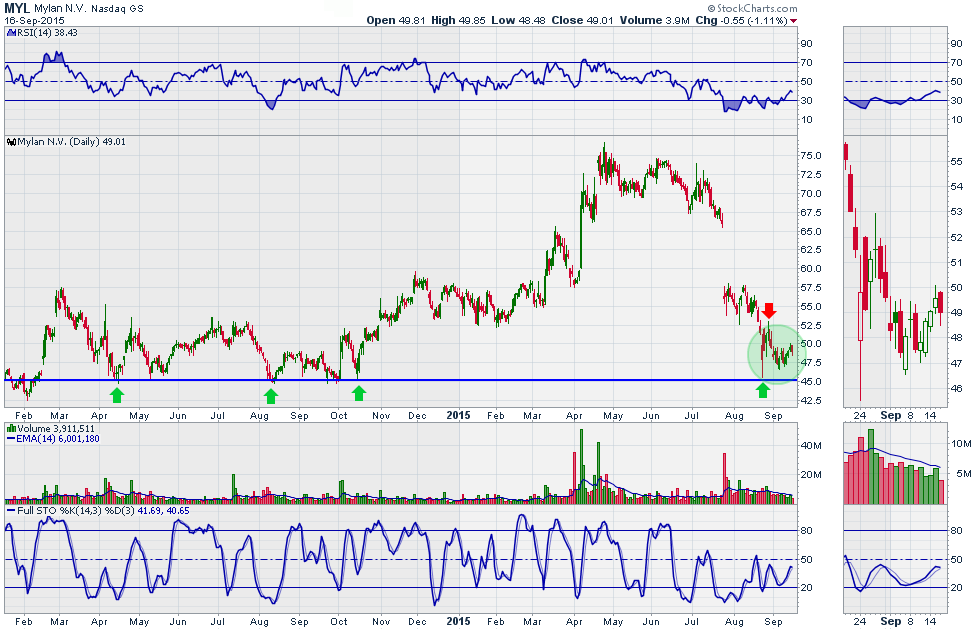Click the MYL ticker symbol

(17, 8)
